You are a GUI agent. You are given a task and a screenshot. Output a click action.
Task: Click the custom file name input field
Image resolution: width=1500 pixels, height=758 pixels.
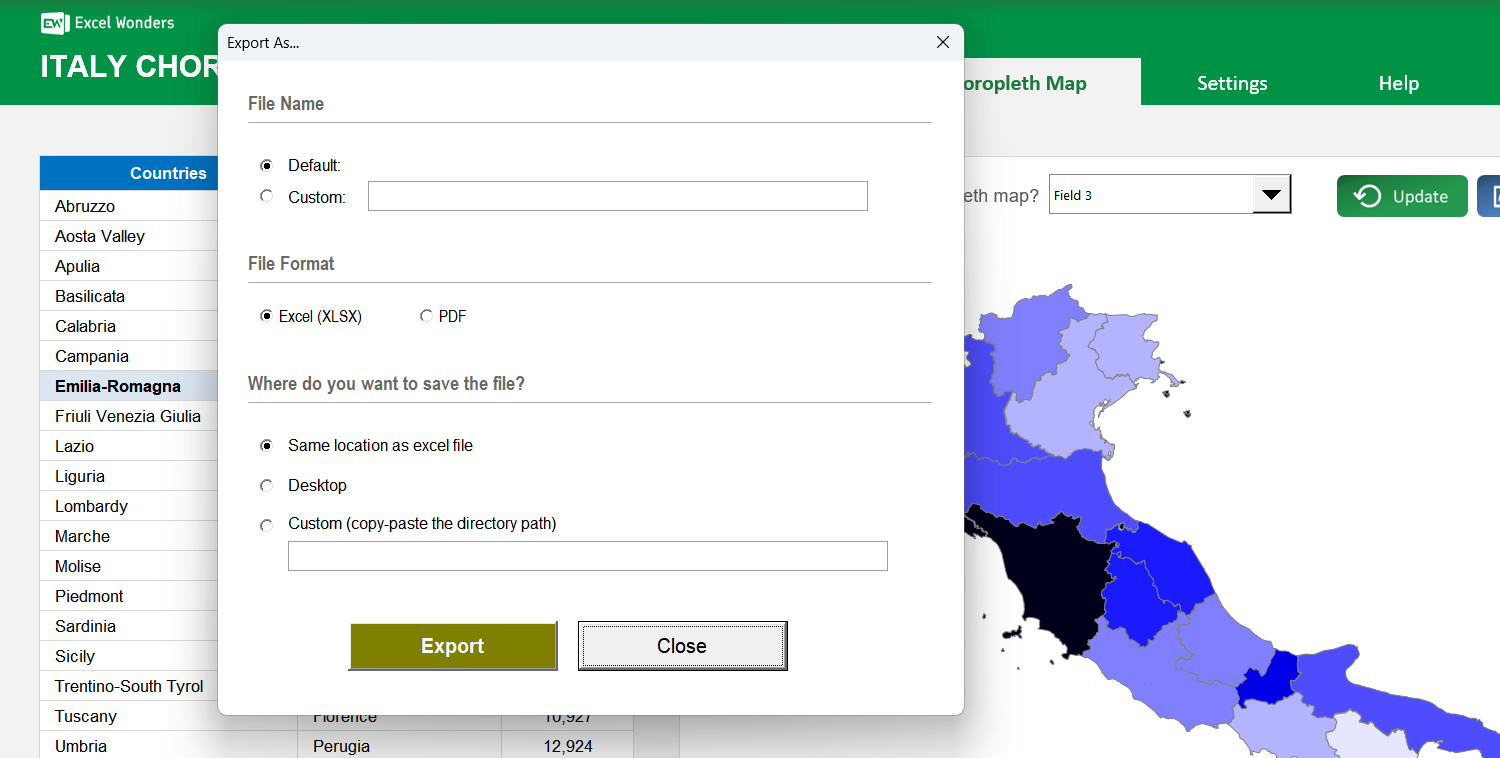(x=617, y=196)
